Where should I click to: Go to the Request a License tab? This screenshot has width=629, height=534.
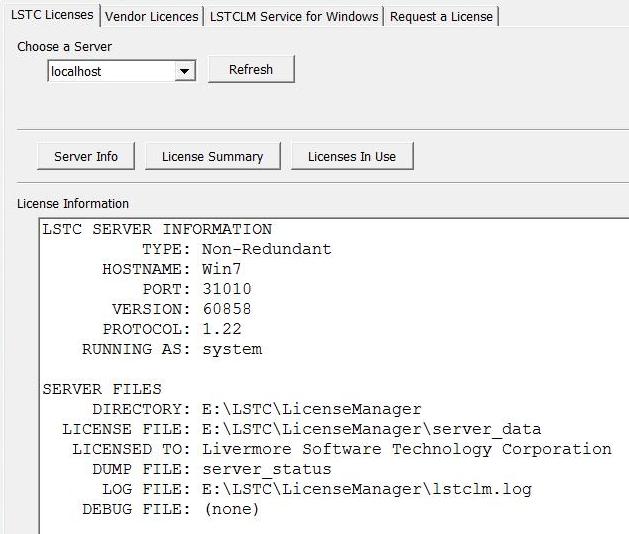pos(441,16)
